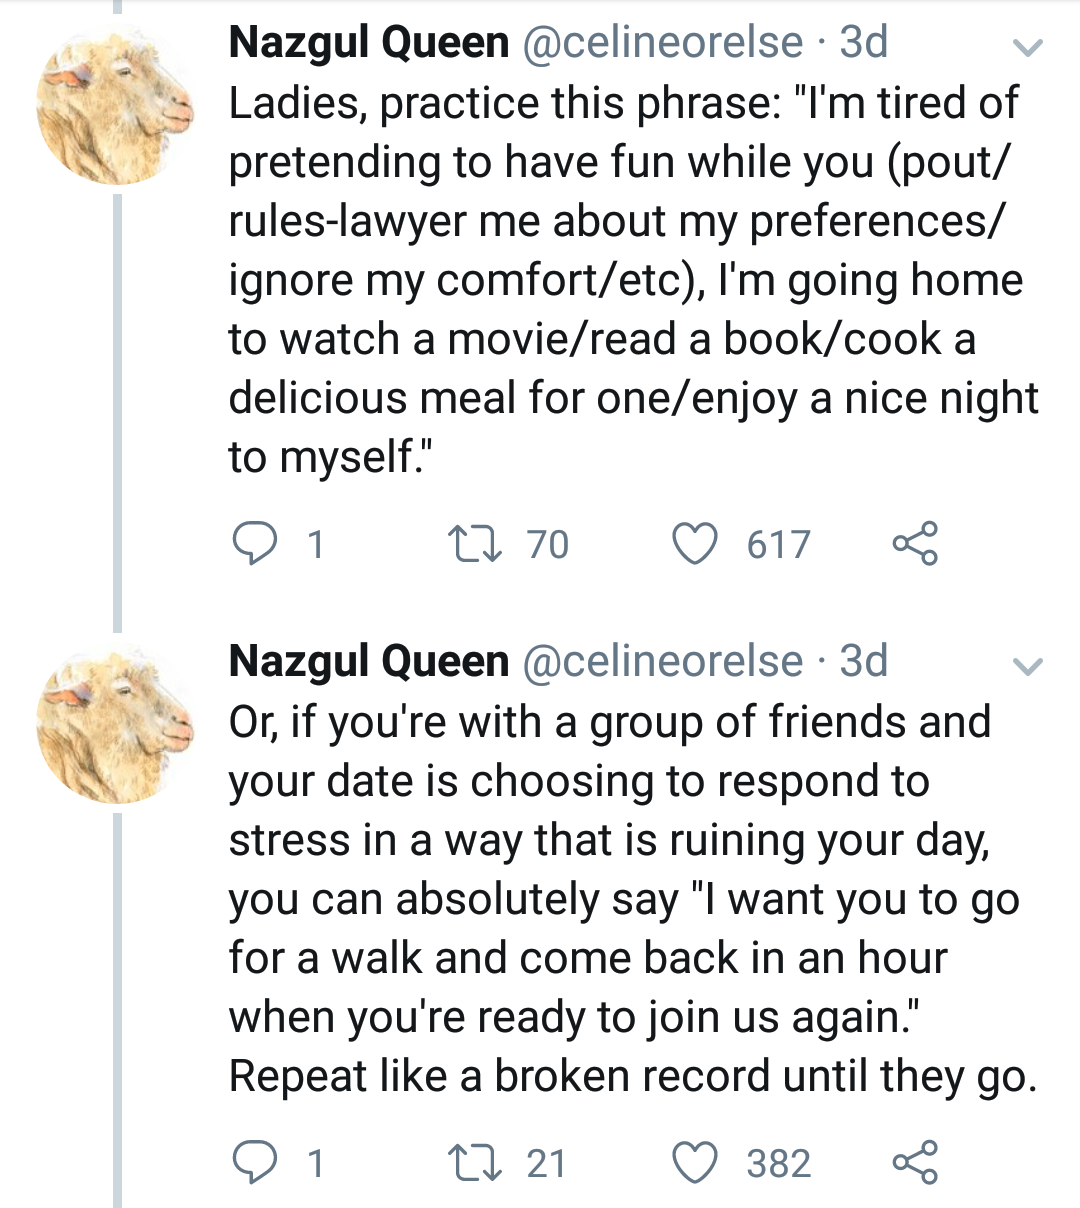Like the tweet with 382 likes
The height and width of the screenshot is (1208, 1080).
[694, 1163]
